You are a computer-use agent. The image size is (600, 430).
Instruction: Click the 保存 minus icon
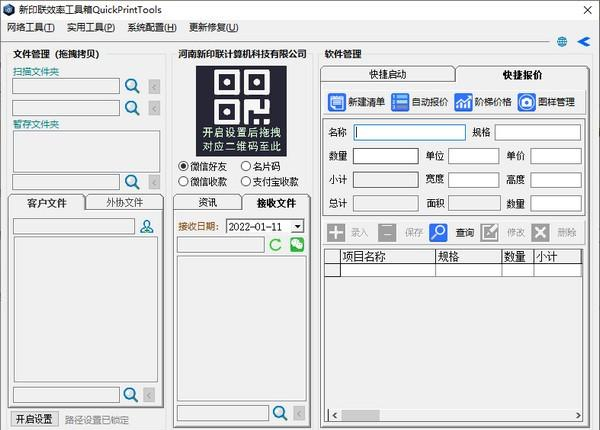[387, 233]
